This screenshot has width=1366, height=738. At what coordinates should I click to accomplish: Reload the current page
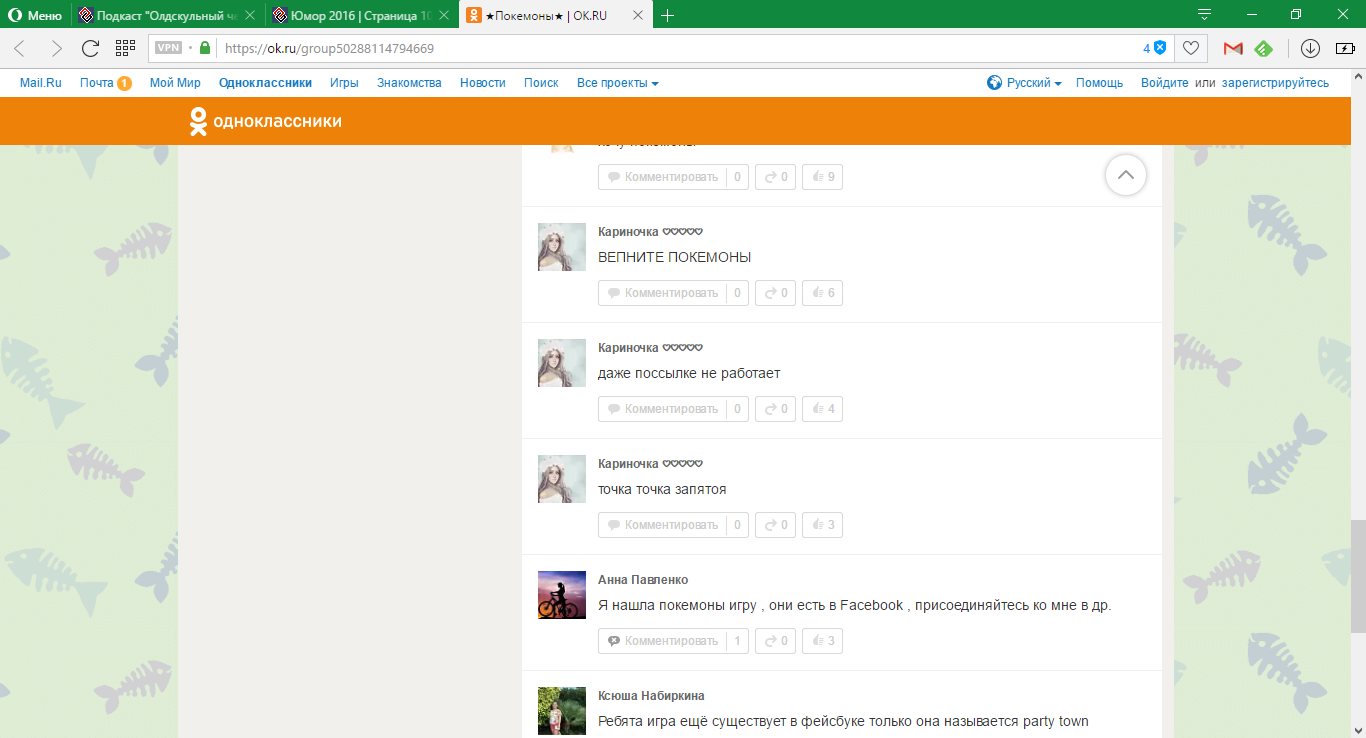(x=90, y=48)
